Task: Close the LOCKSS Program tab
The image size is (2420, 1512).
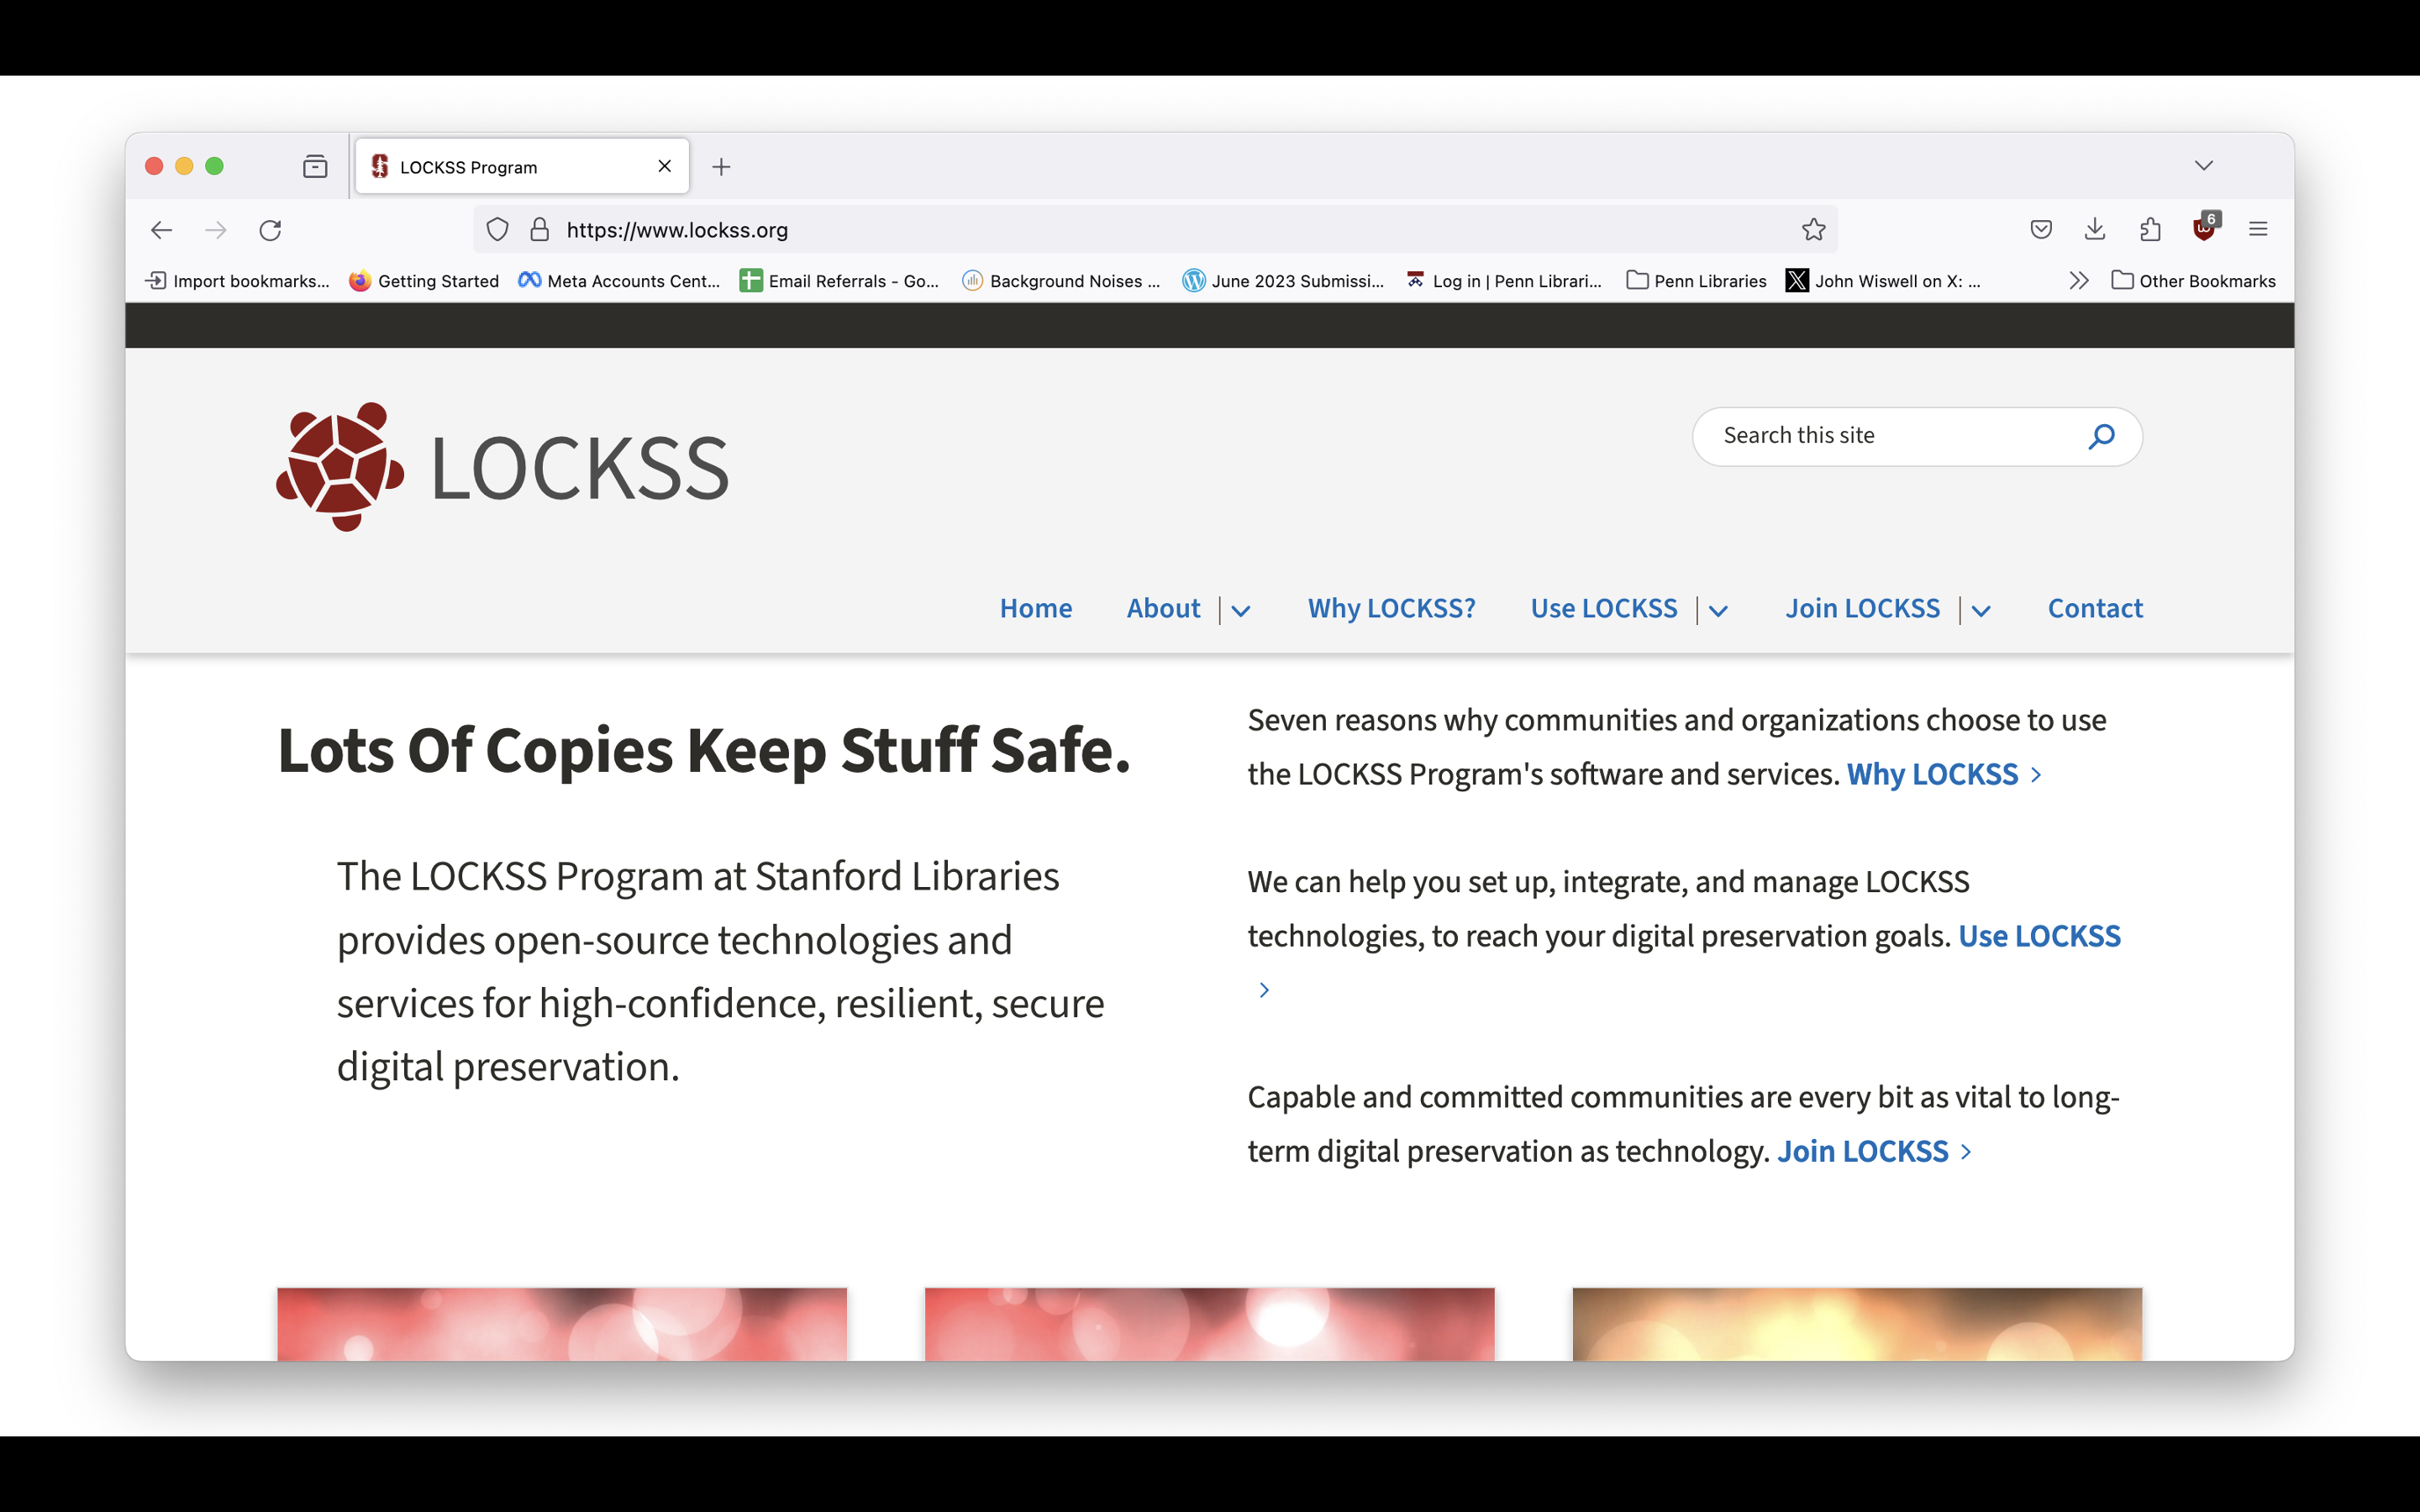Action: click(x=664, y=166)
